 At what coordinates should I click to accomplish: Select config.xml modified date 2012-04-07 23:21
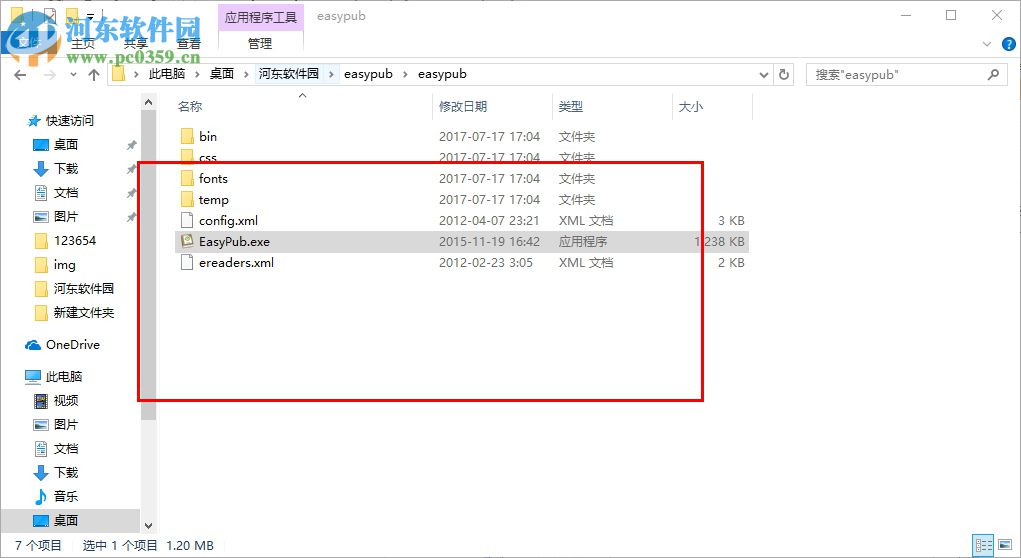point(489,221)
